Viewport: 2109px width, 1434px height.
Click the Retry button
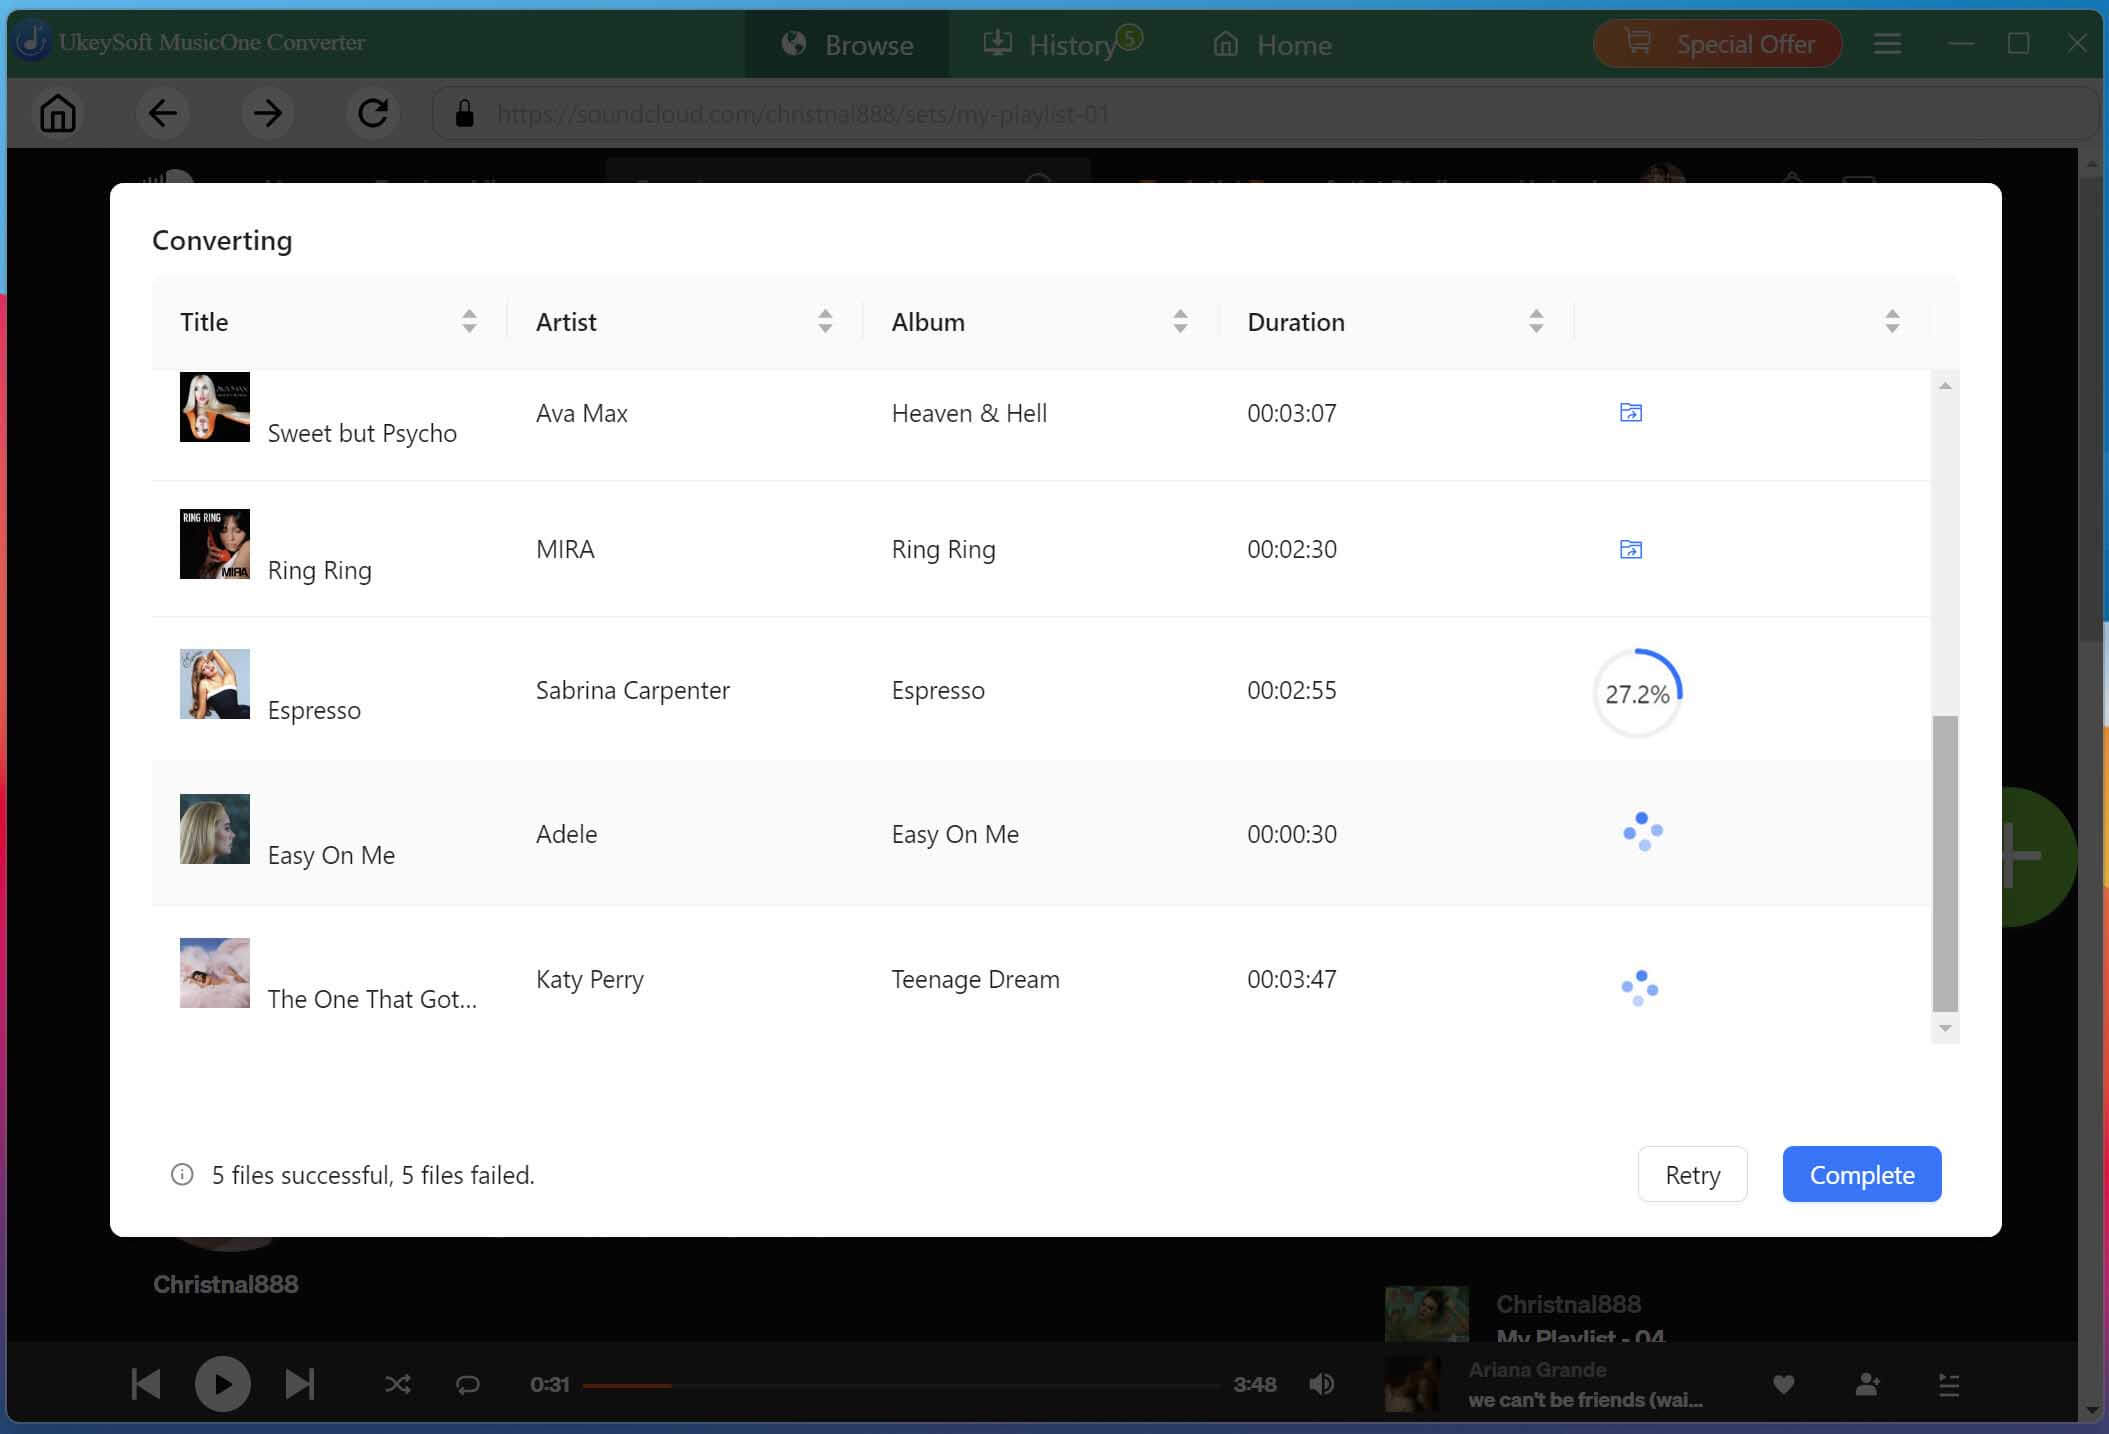(x=1692, y=1174)
